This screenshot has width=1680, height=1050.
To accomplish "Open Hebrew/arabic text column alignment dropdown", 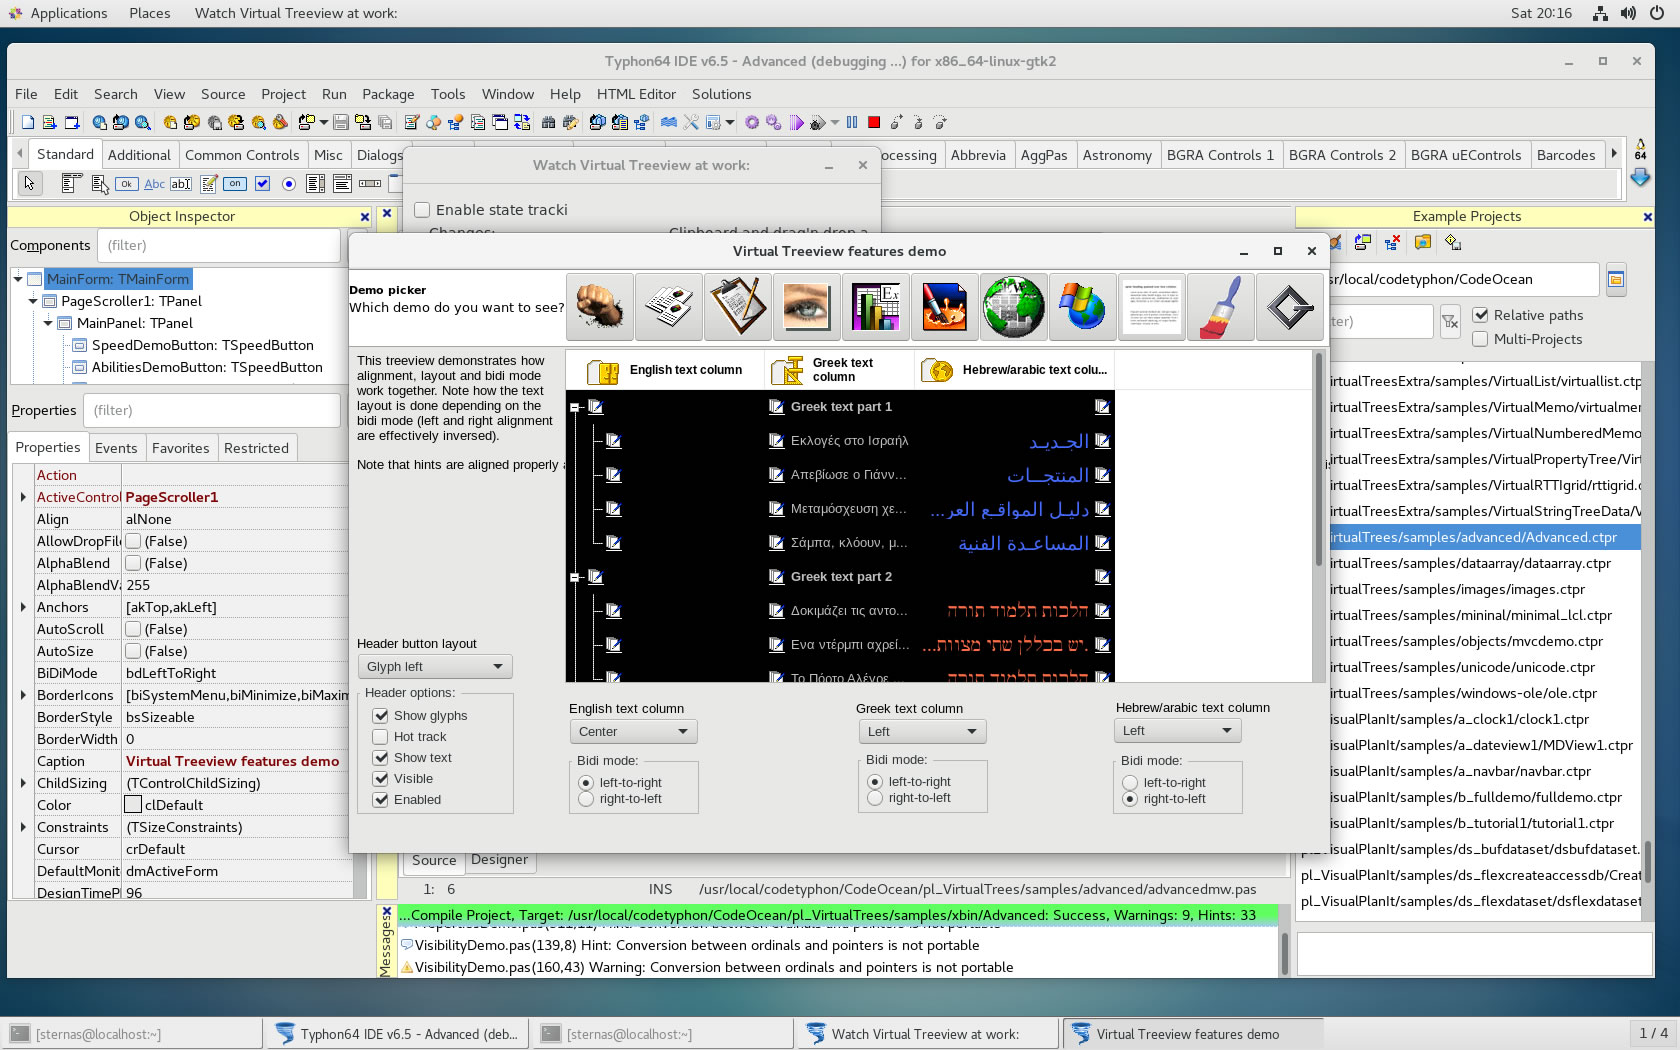I will coord(1177,731).
